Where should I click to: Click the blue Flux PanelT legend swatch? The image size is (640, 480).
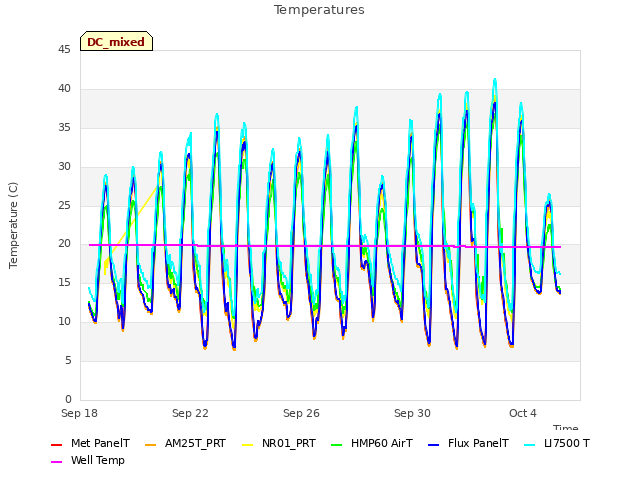coord(433,444)
